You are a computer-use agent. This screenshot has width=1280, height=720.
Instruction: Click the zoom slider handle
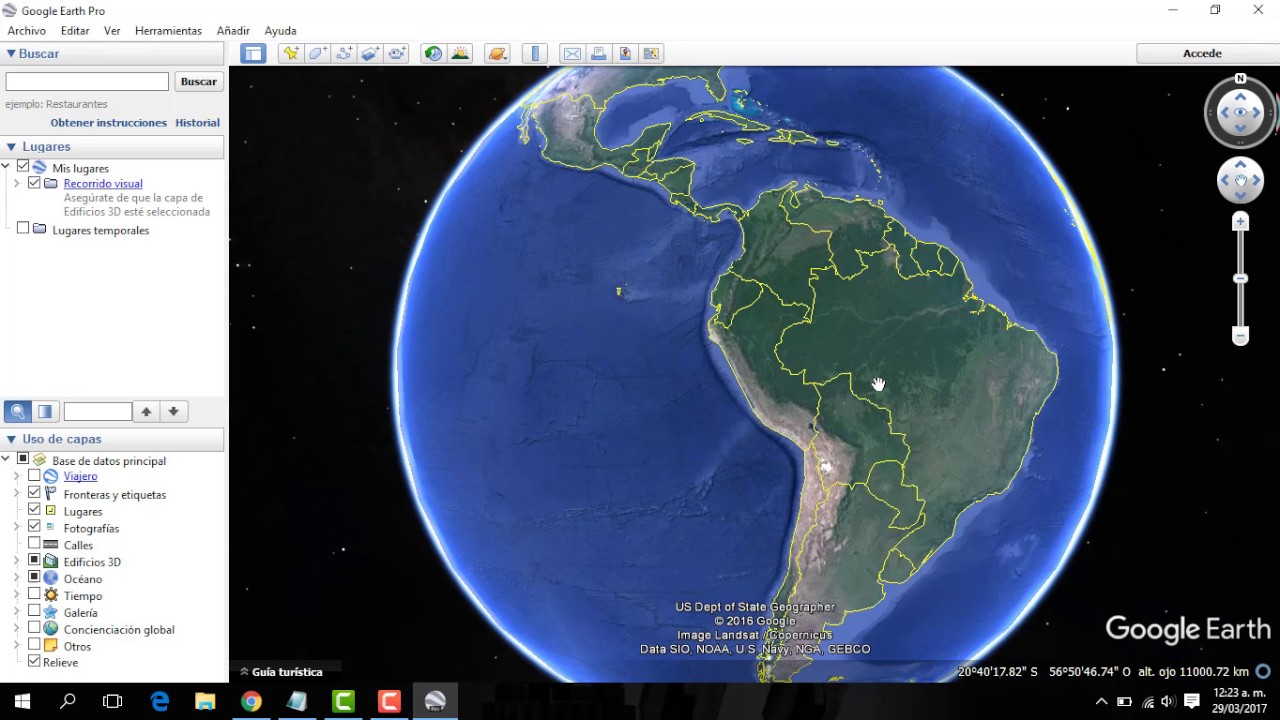(1240, 279)
